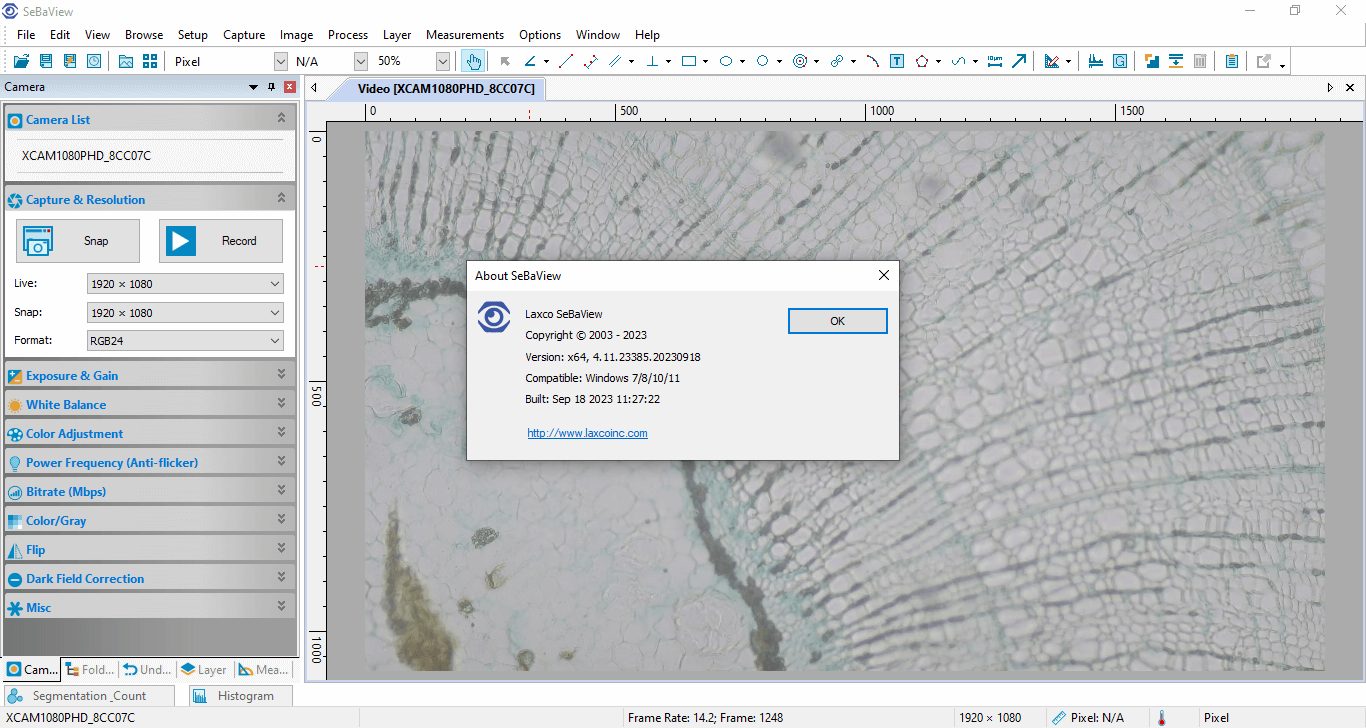Expand the White Balance section
The height and width of the screenshot is (728, 1366).
pos(150,405)
